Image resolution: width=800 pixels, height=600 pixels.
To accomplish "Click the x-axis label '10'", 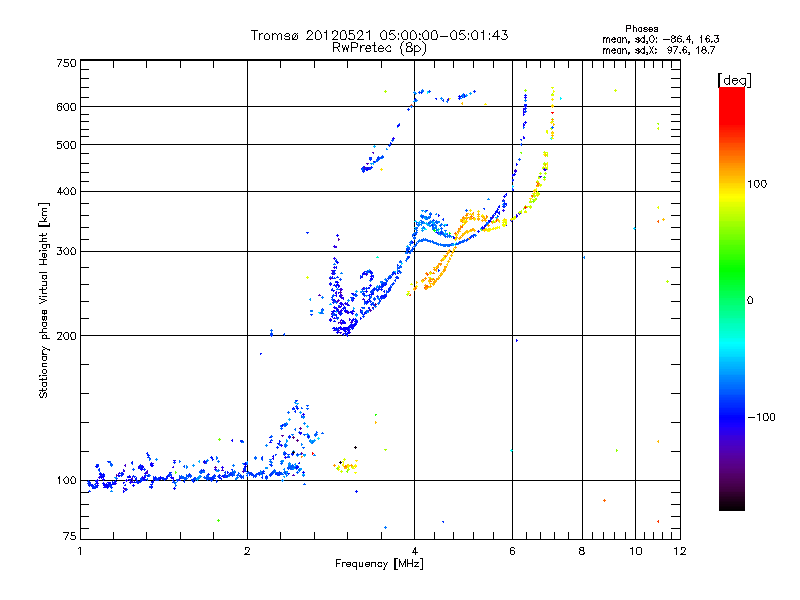I will pyautogui.click(x=636, y=551).
